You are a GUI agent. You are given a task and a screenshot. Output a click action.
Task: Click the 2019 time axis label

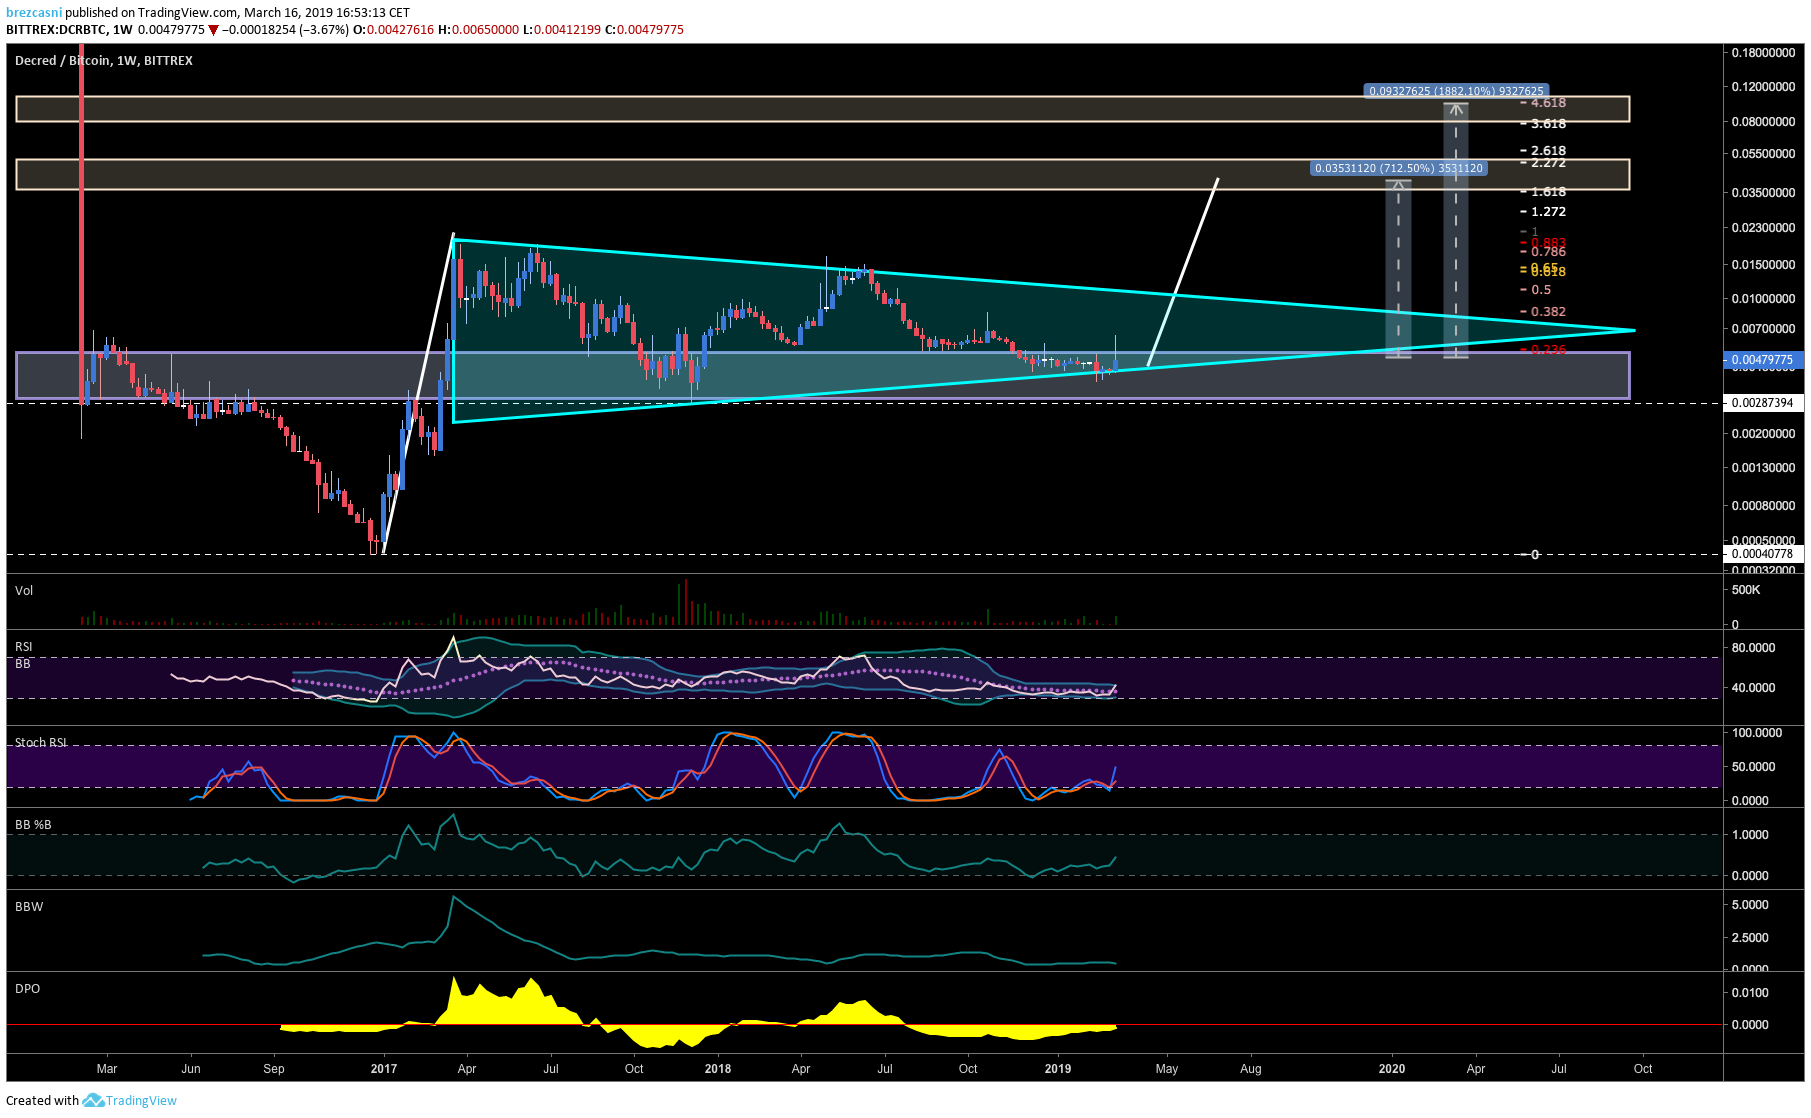[x=1058, y=1069]
